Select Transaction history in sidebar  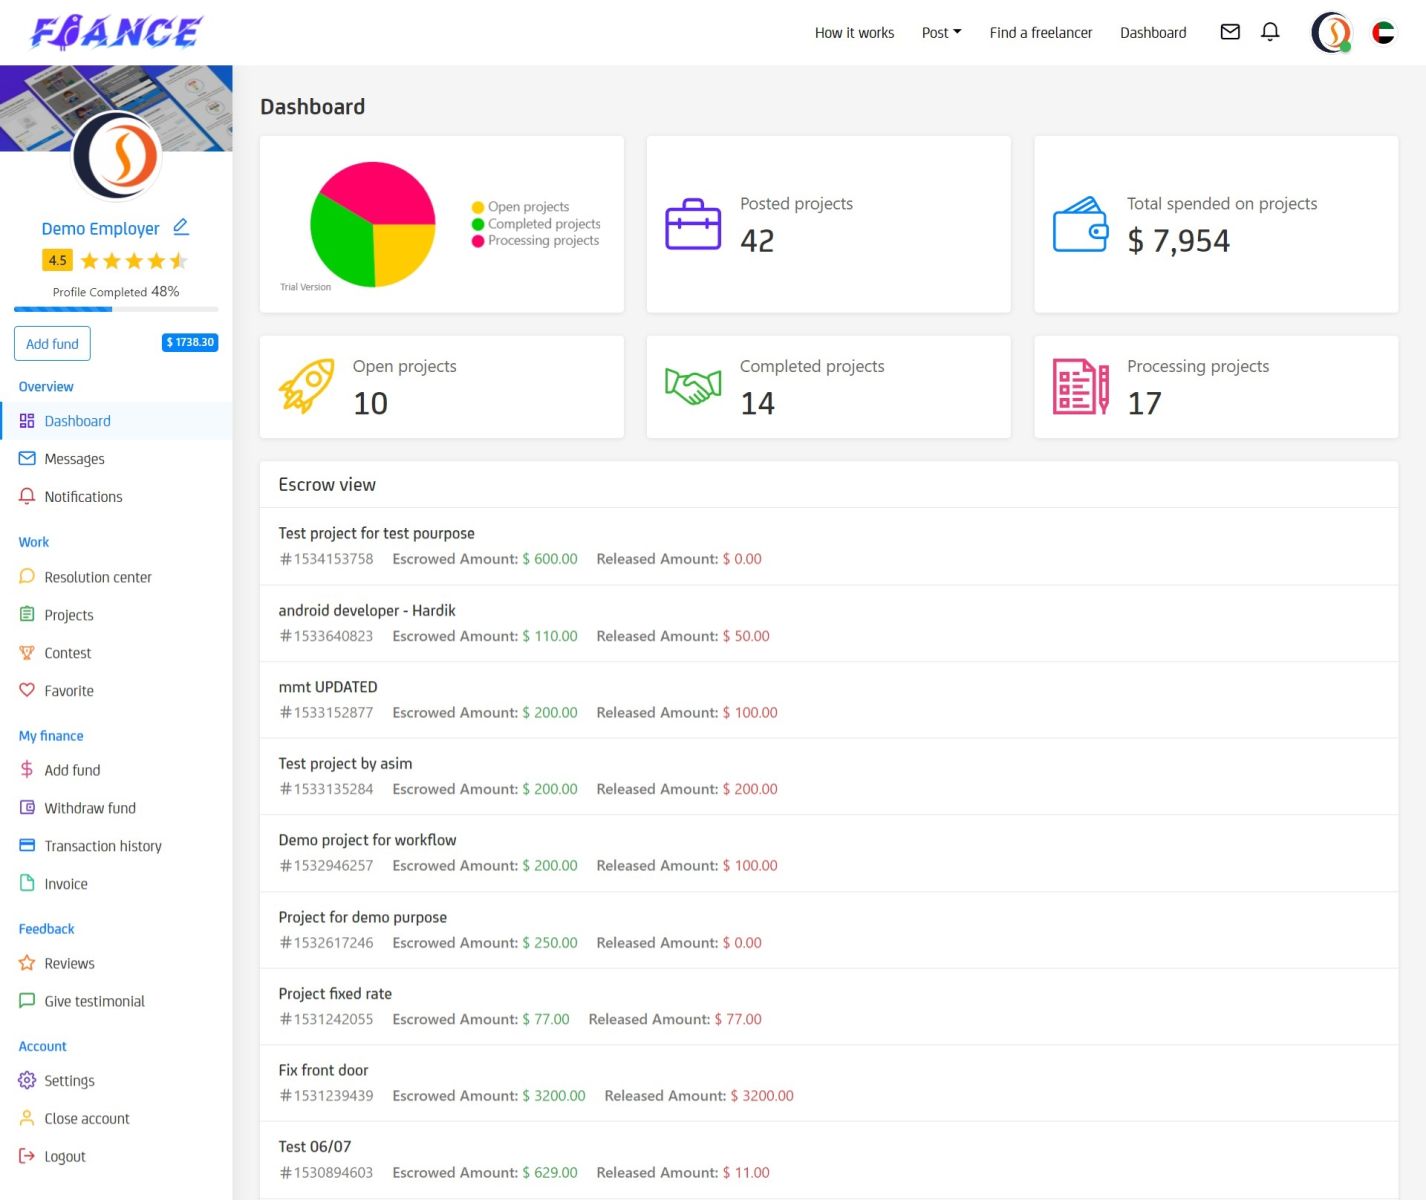click(102, 846)
